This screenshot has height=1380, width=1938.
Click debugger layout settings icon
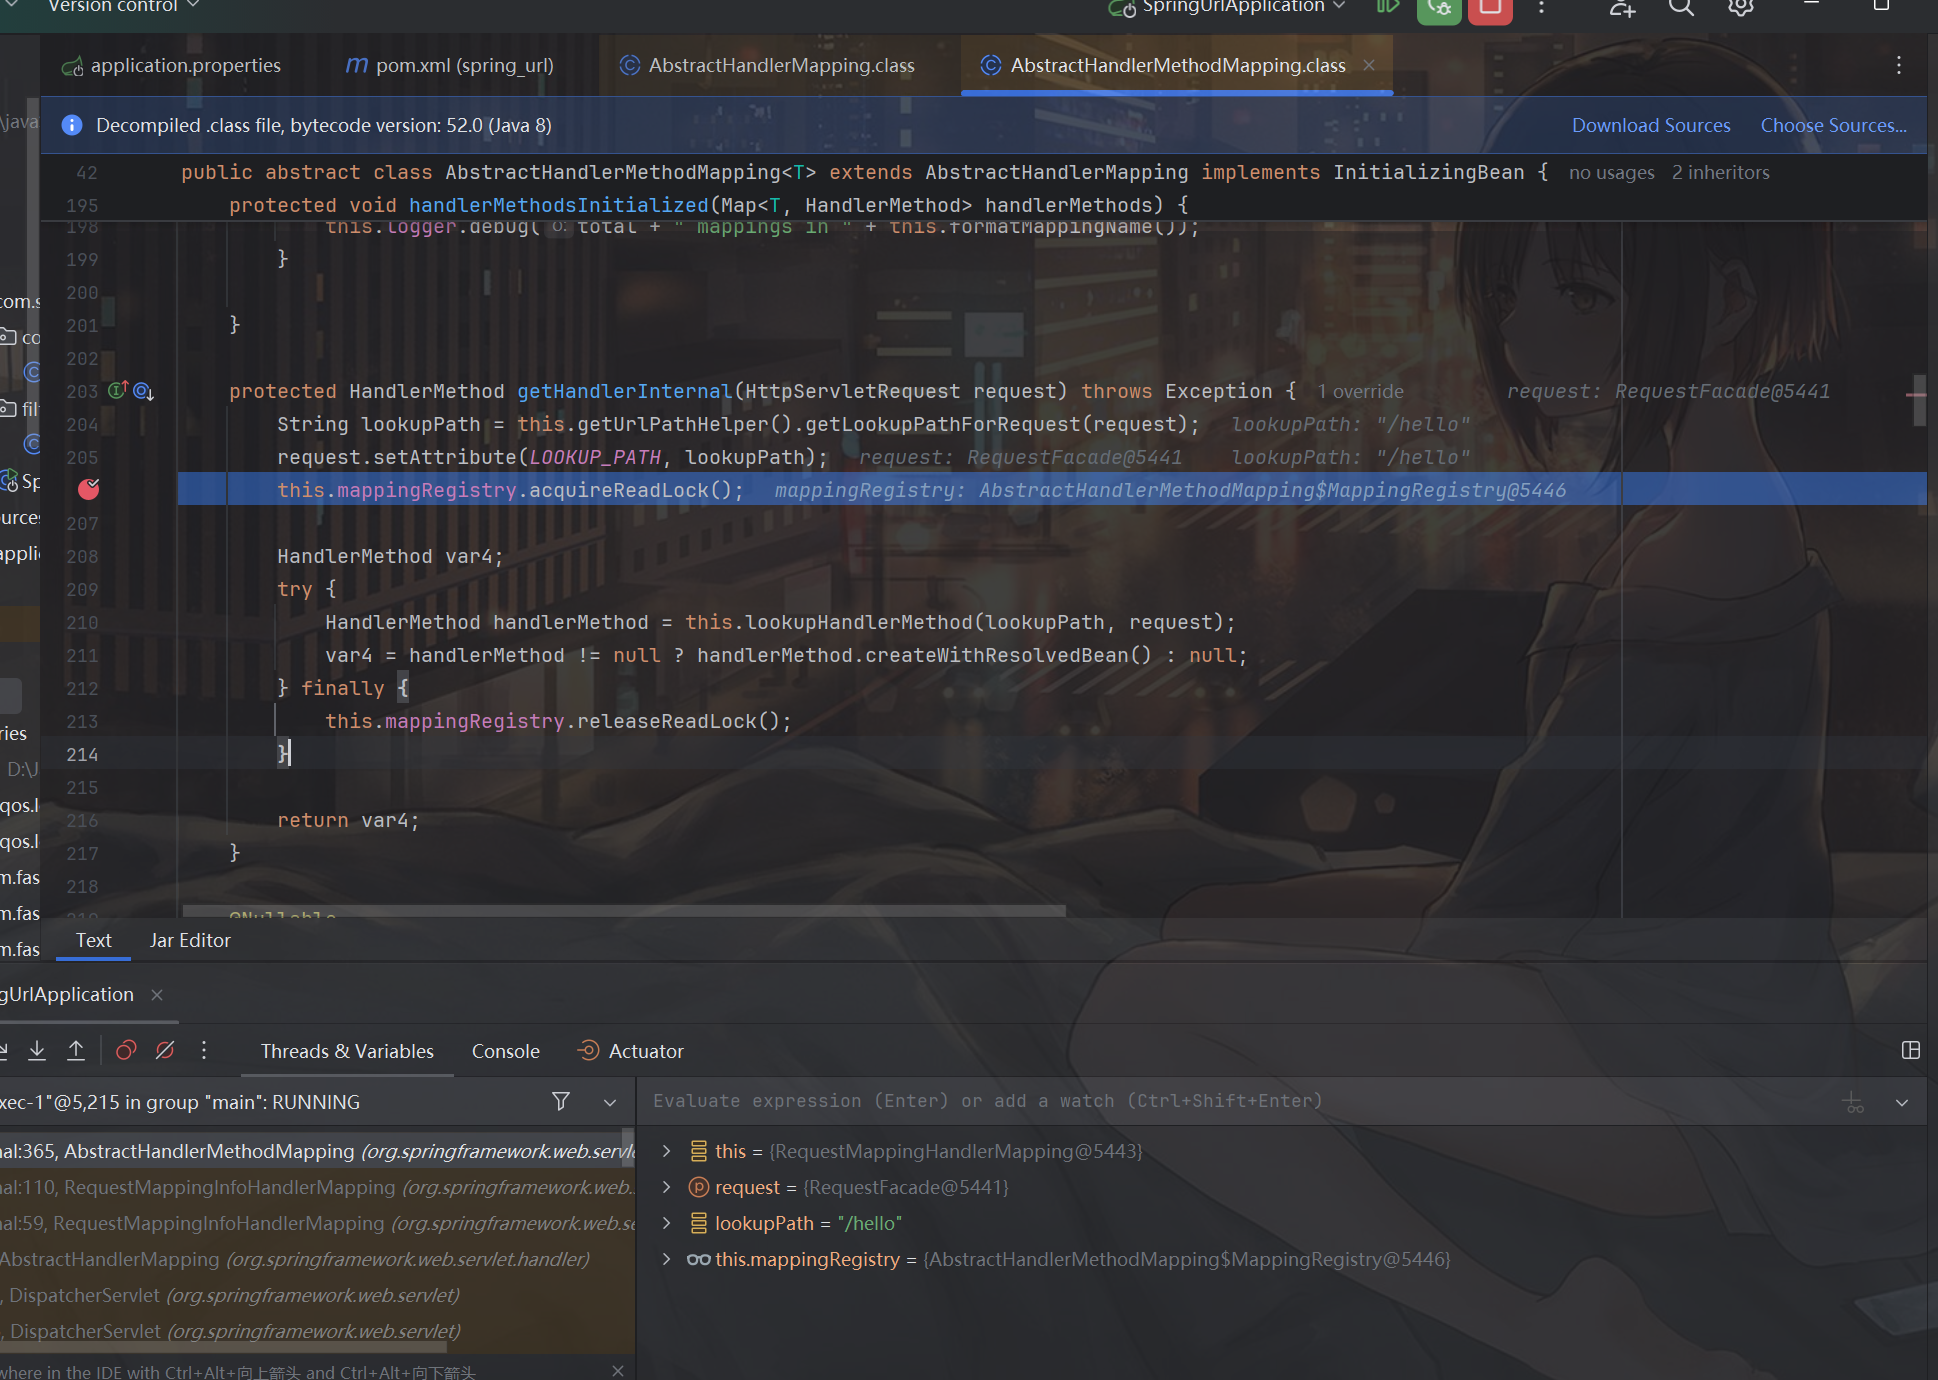click(x=1910, y=1050)
